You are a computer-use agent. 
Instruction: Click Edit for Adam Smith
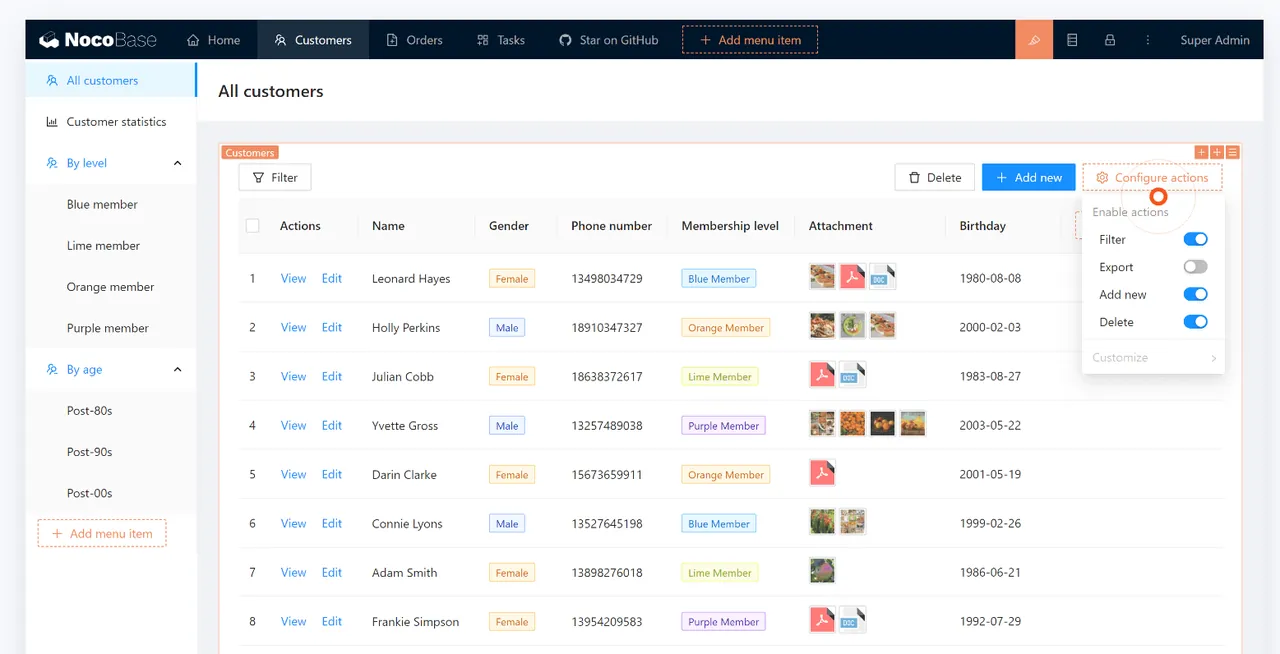pyautogui.click(x=332, y=572)
